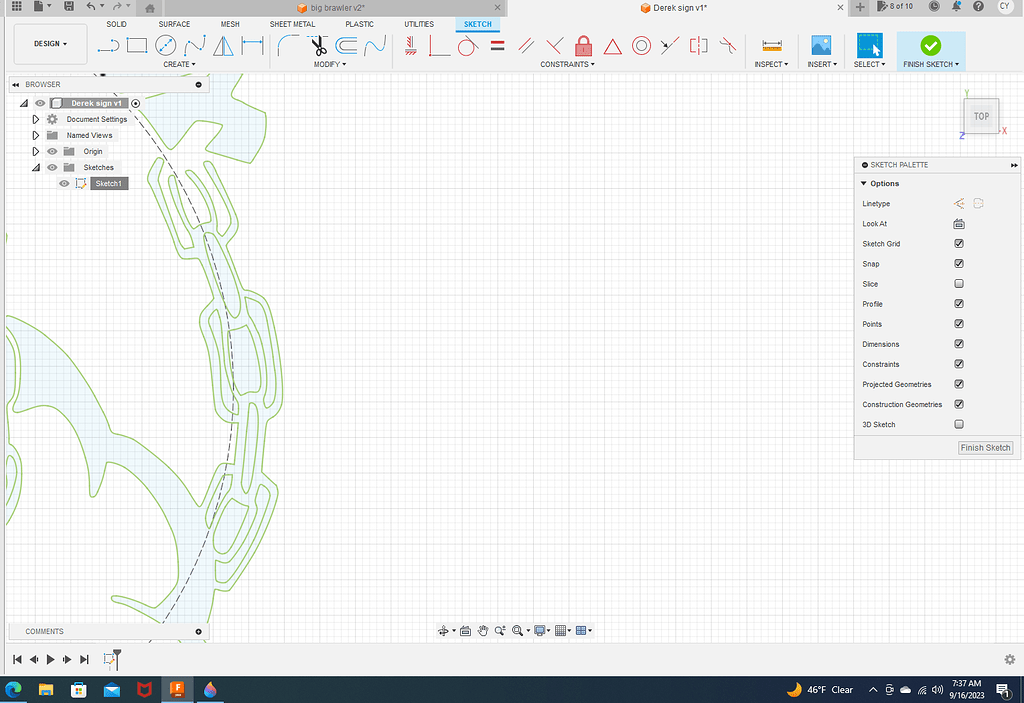Select the 2-Point Rectangle tool

tap(137, 44)
